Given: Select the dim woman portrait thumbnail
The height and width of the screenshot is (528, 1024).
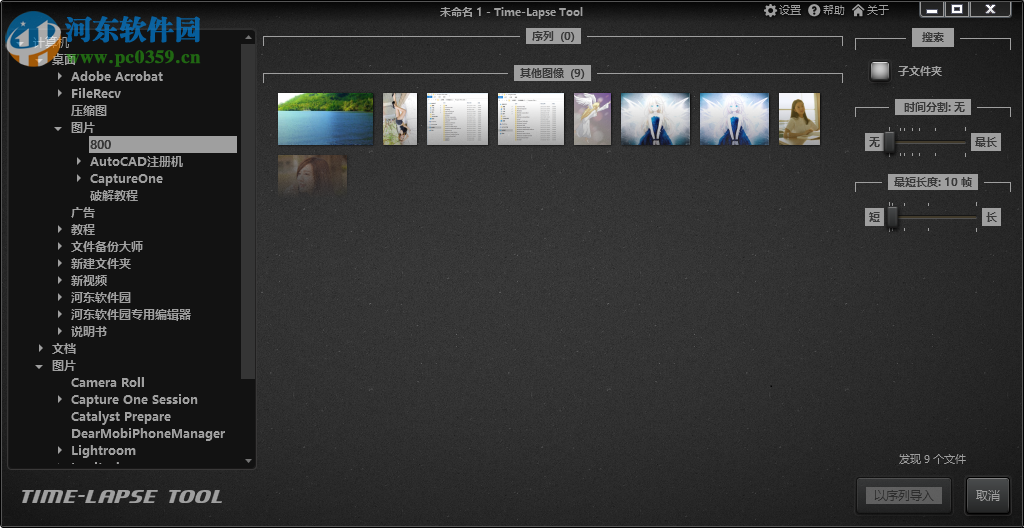Looking at the screenshot, I should (x=312, y=175).
